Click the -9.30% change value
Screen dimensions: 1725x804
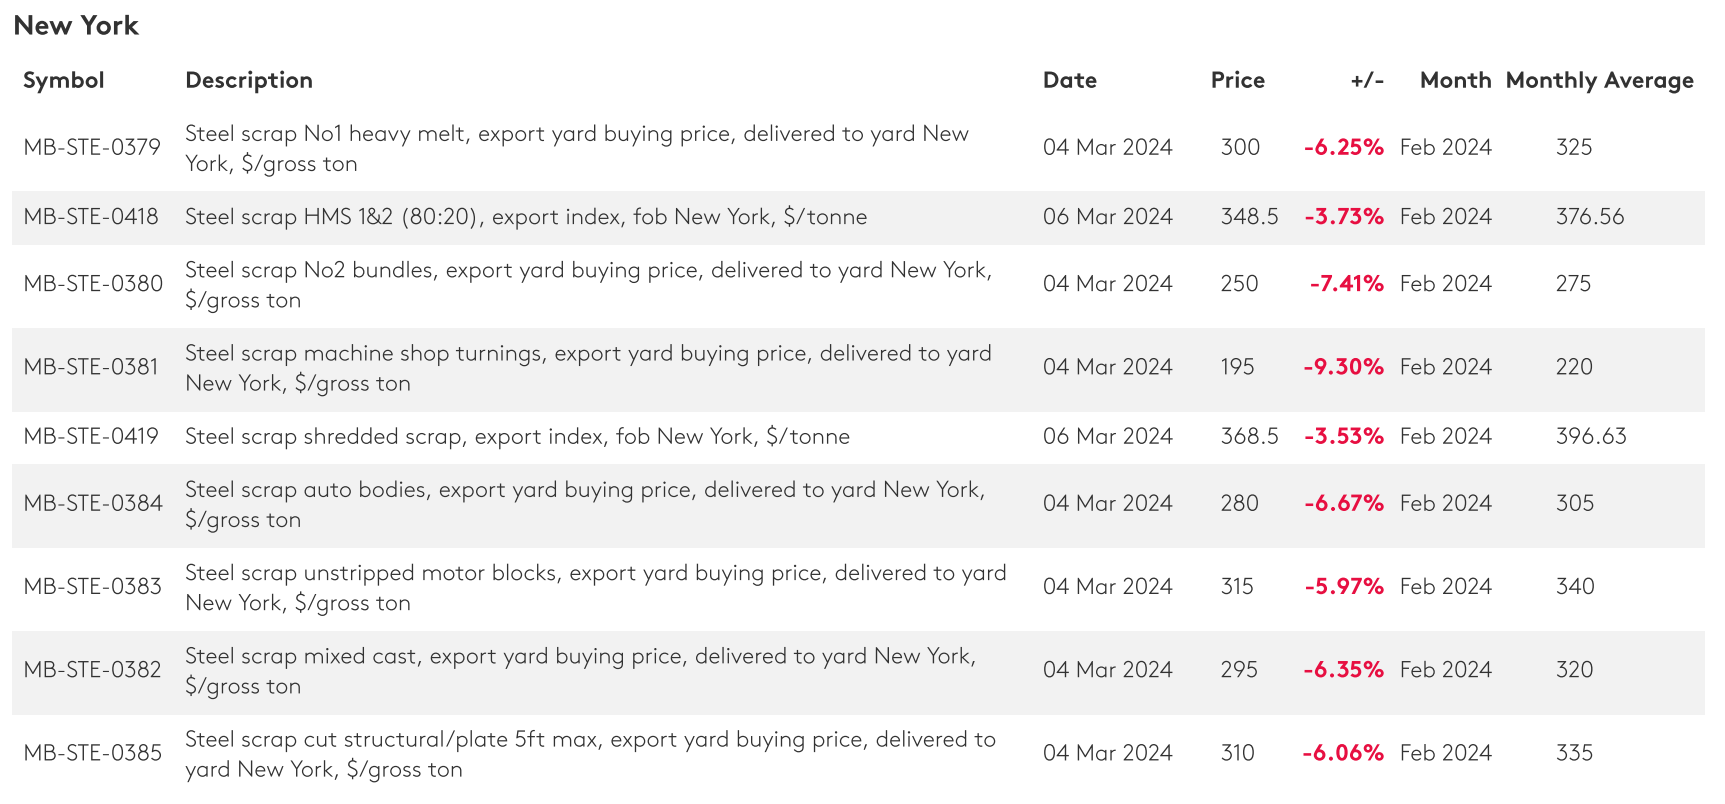coord(1343,367)
